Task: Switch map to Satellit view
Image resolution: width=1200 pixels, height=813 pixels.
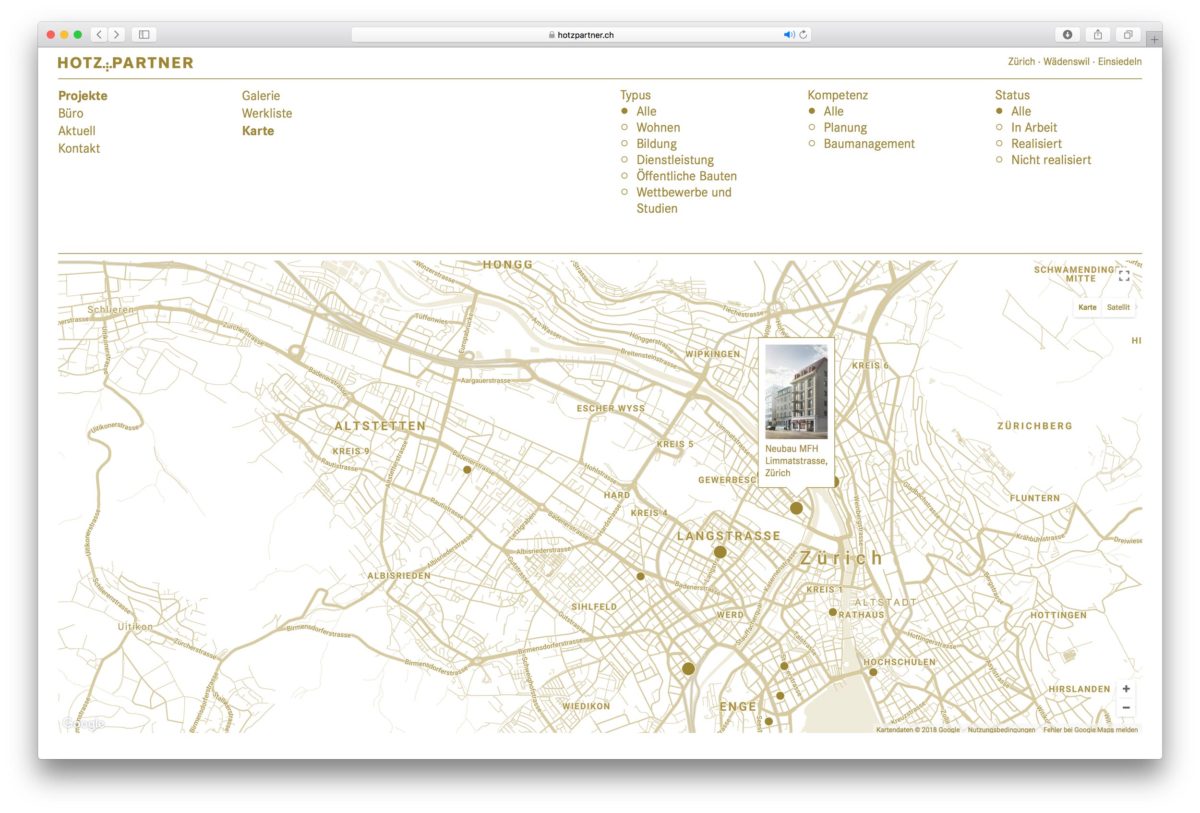Action: click(1118, 308)
